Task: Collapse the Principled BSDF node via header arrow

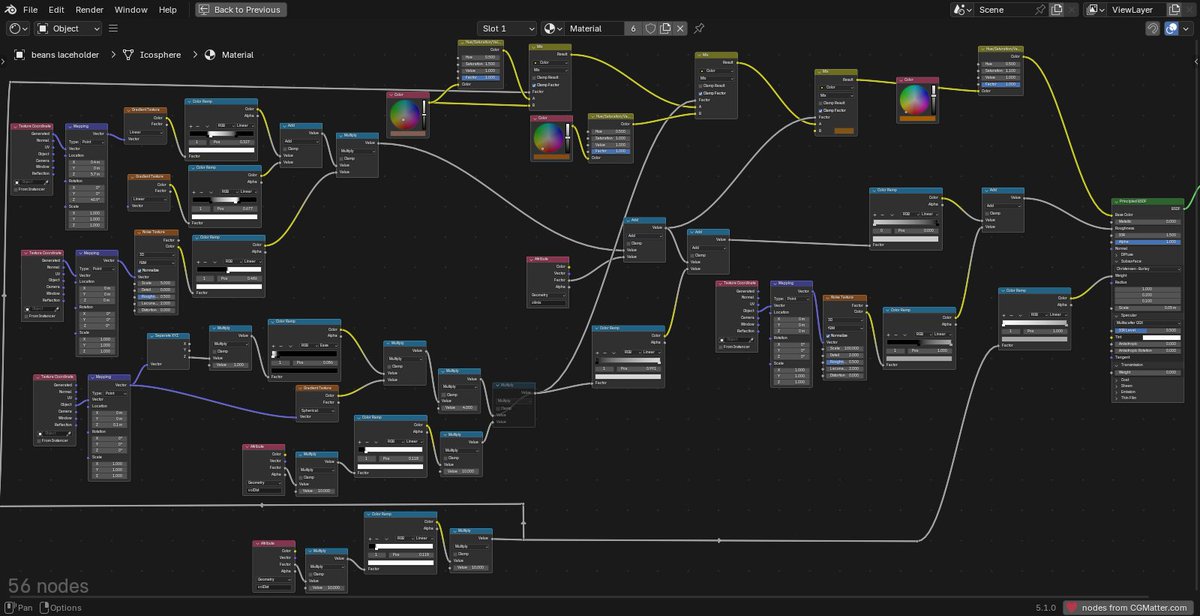Action: click(x=1116, y=201)
